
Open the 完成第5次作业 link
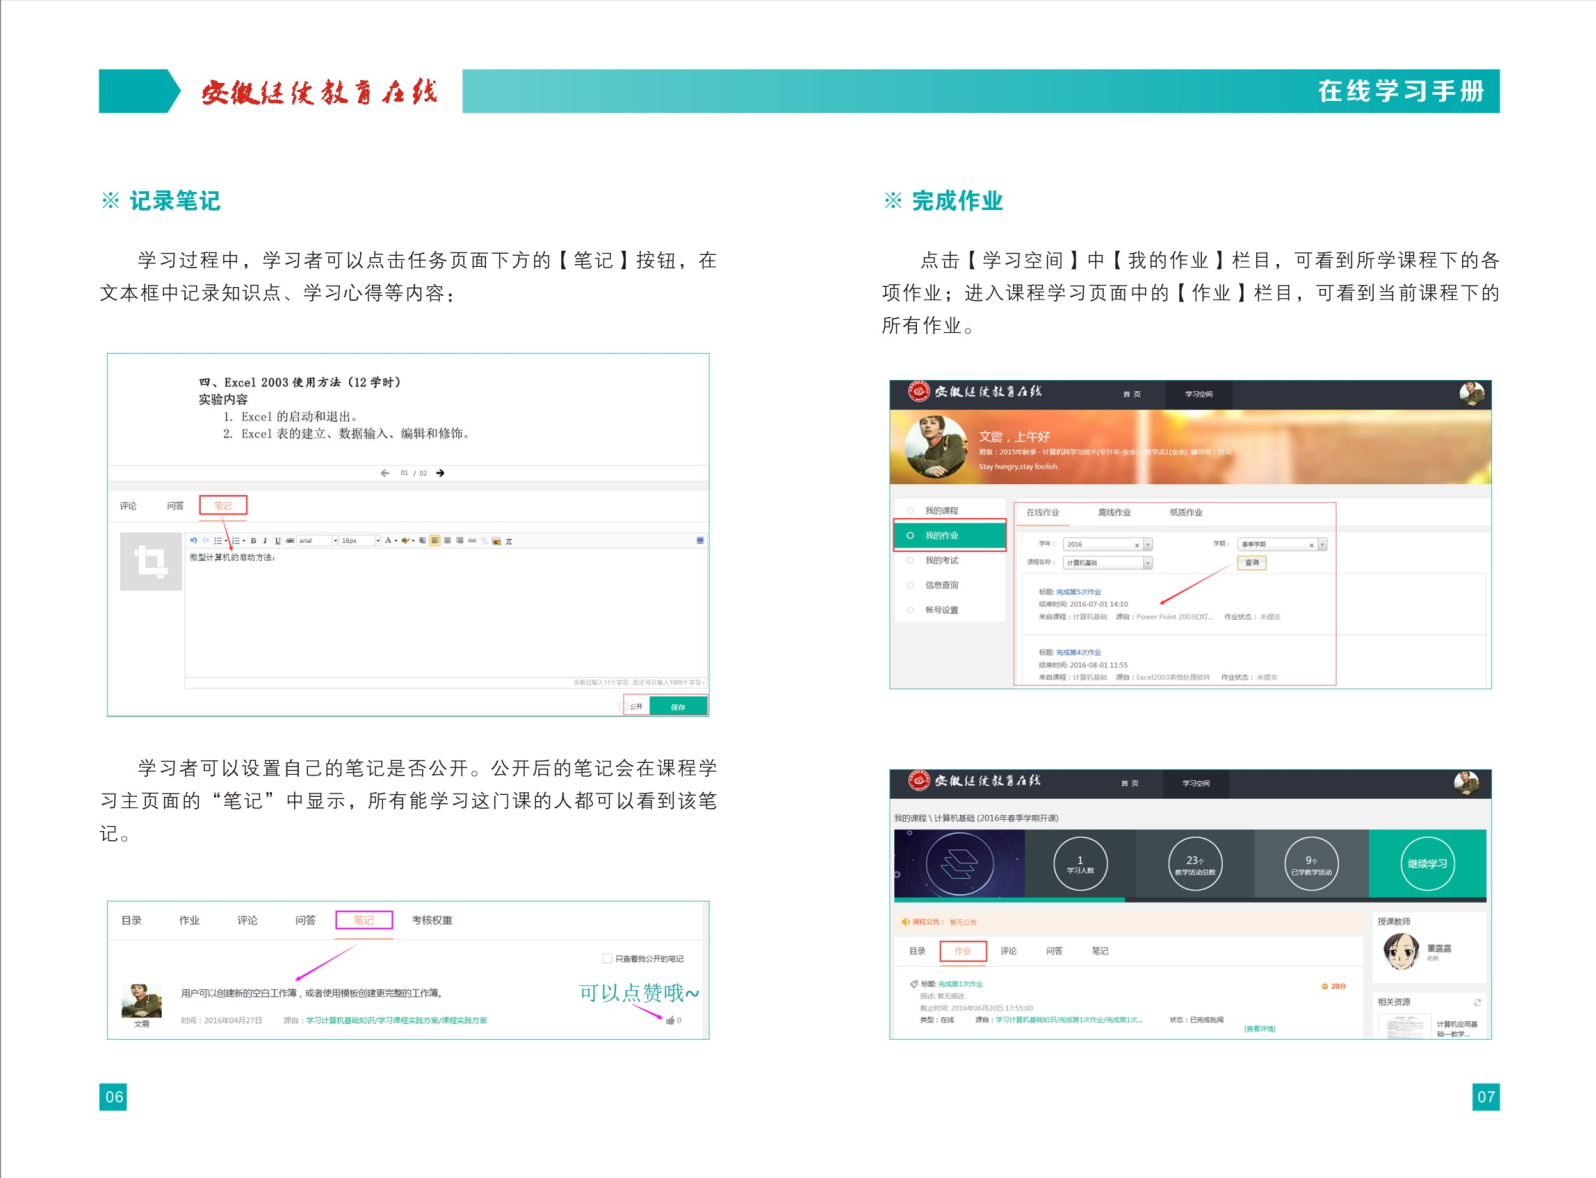(1078, 592)
